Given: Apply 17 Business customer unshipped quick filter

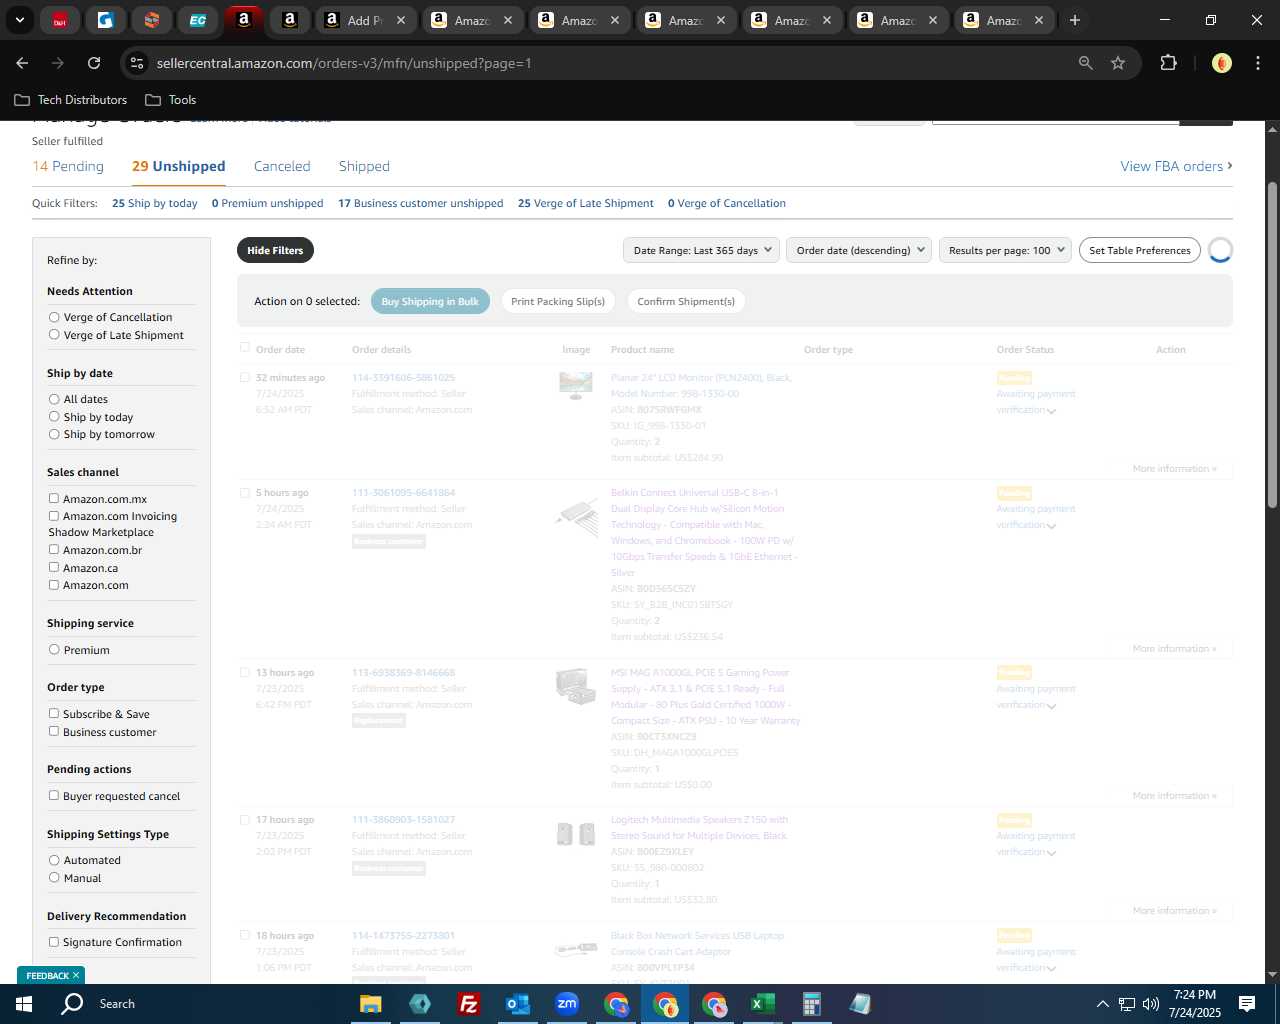Looking at the screenshot, I should pos(421,203).
